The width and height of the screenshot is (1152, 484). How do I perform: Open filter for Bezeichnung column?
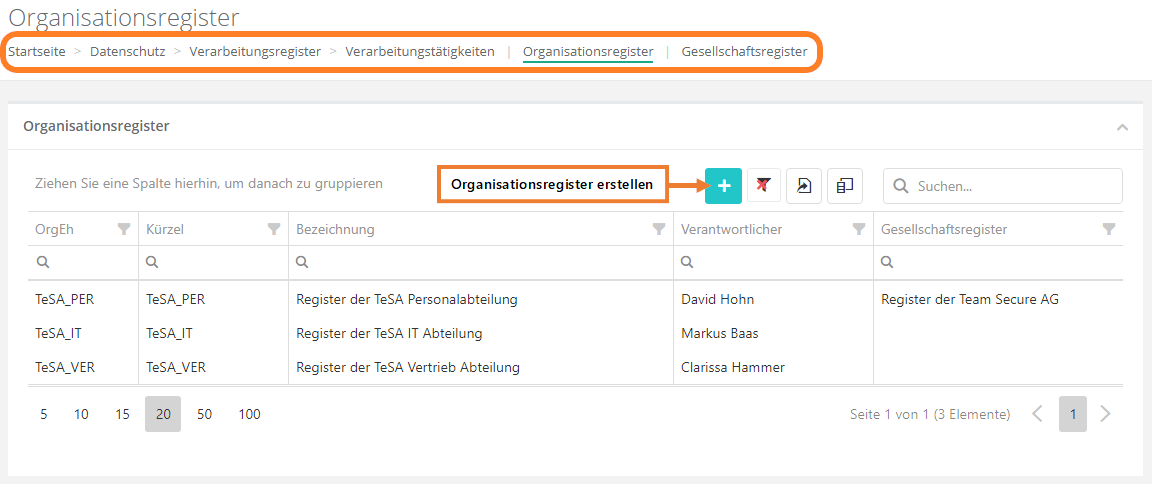pos(659,229)
